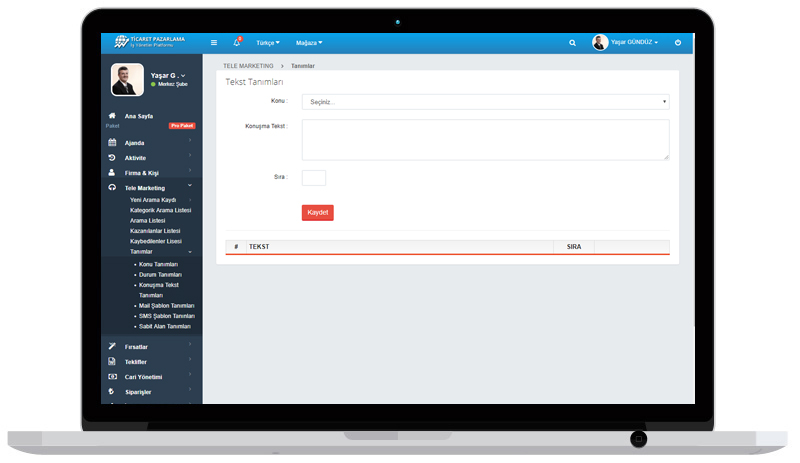
Task: Click the Aktivite history icon
Action: pos(112,158)
